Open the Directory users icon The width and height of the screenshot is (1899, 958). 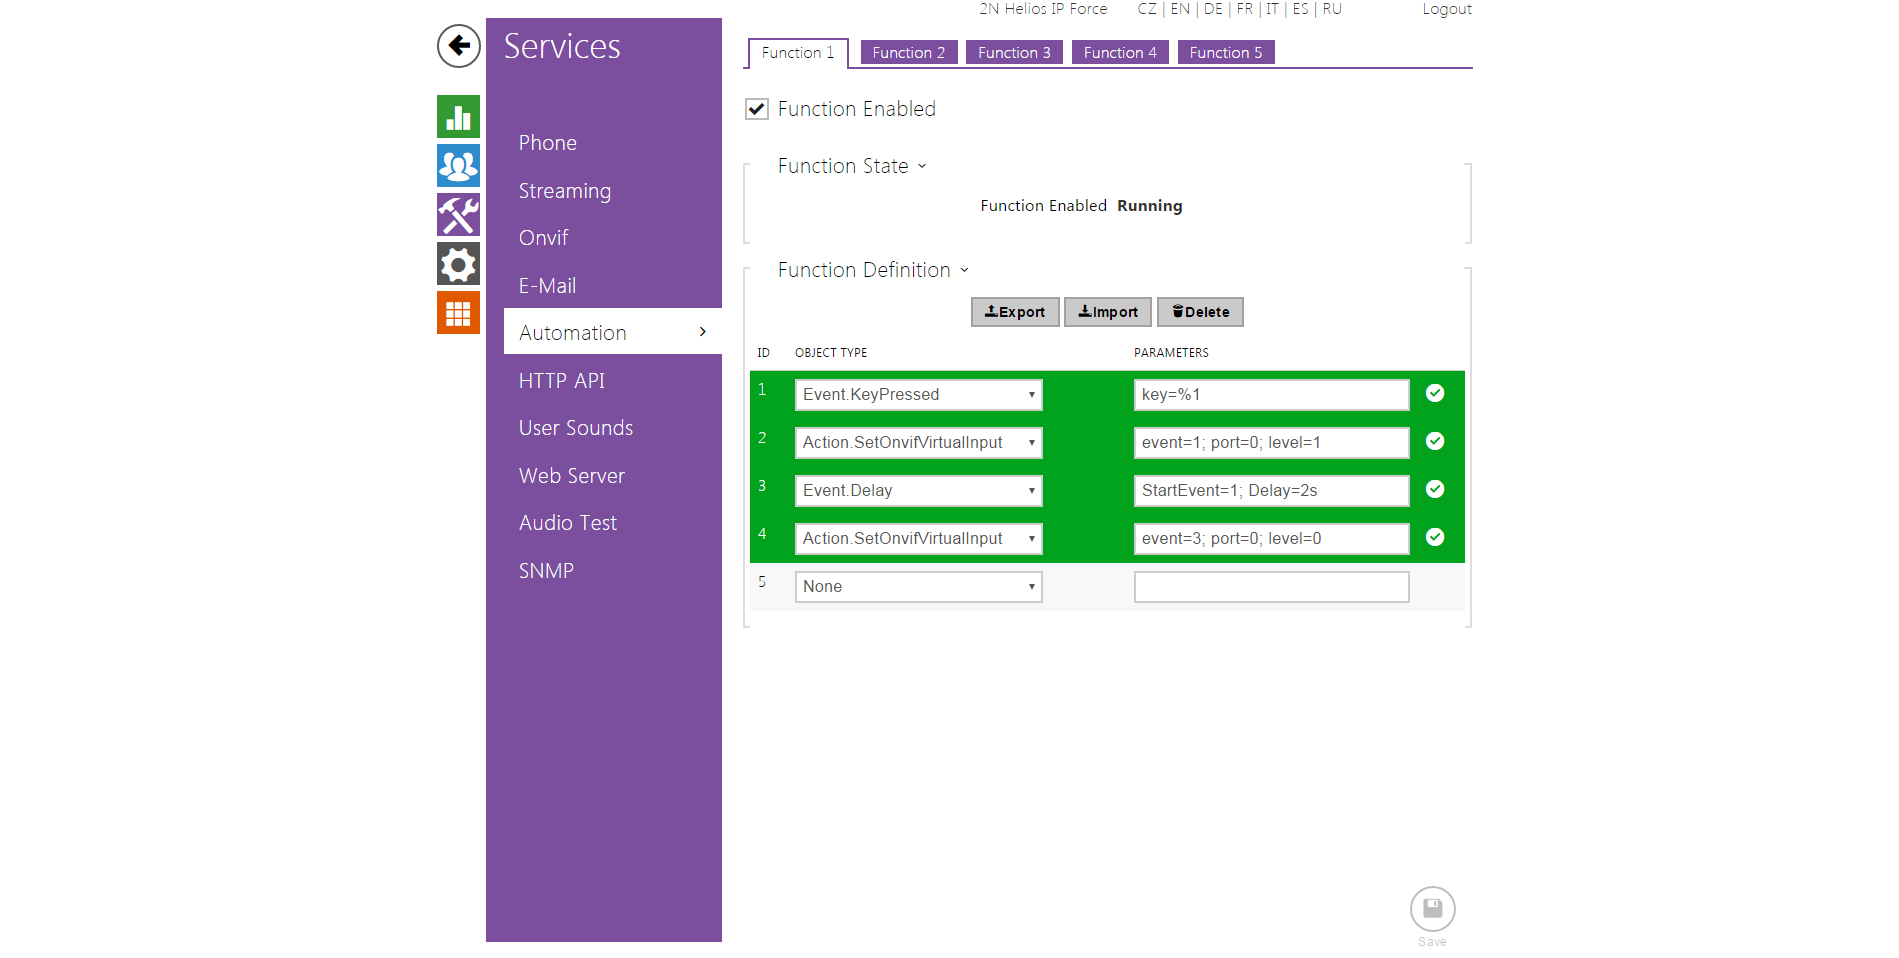tap(458, 166)
